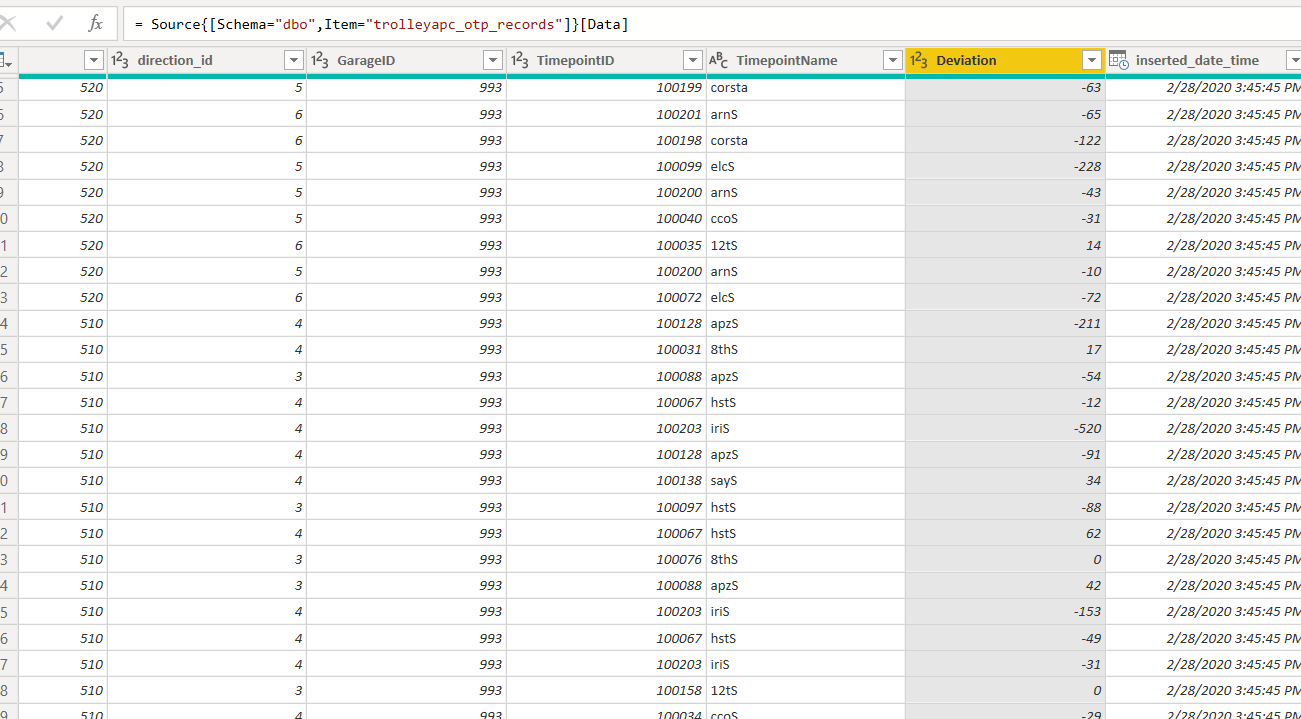Select Deviation cell with value -88
1301x719 pixels.
tap(1005, 507)
